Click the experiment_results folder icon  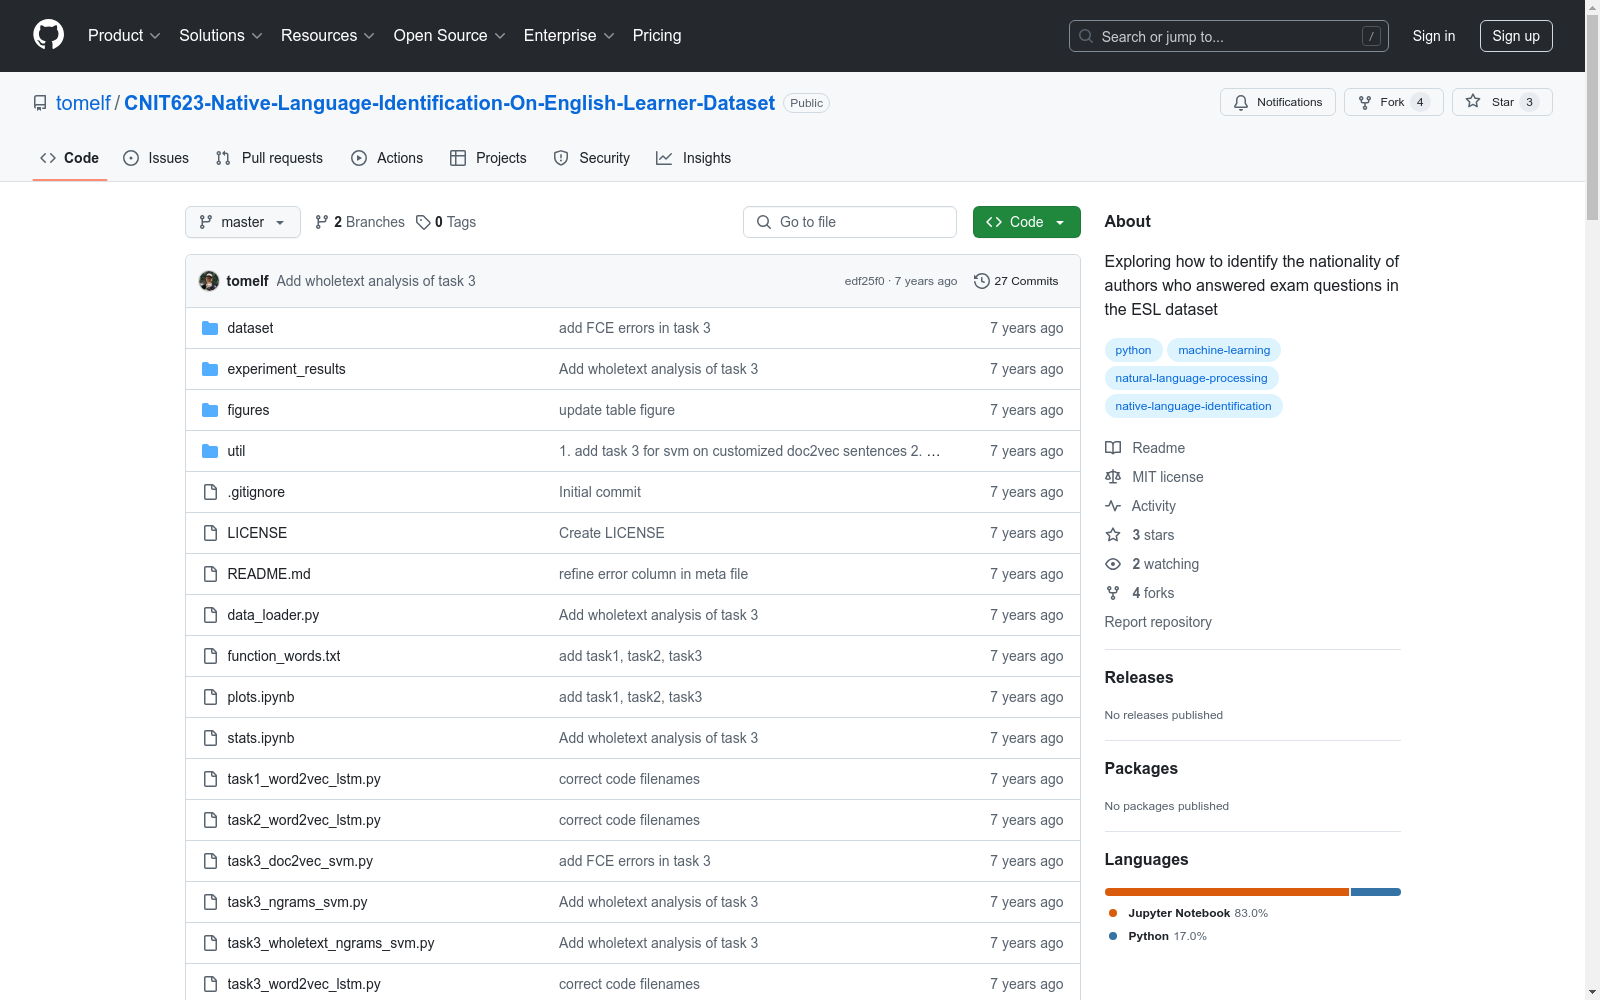(210, 369)
